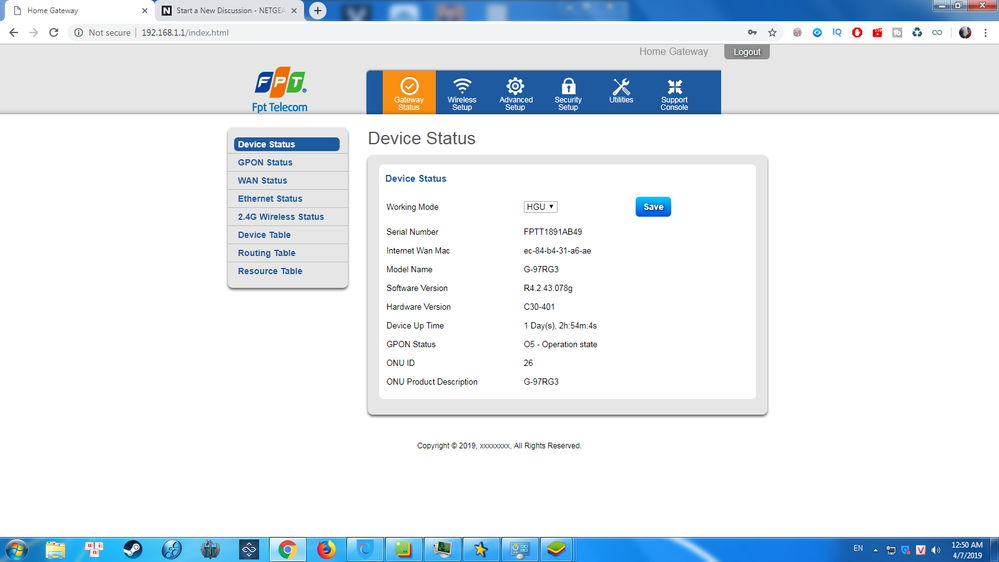The height and width of the screenshot is (562, 999).
Task: Click the Save button
Action: [653, 207]
